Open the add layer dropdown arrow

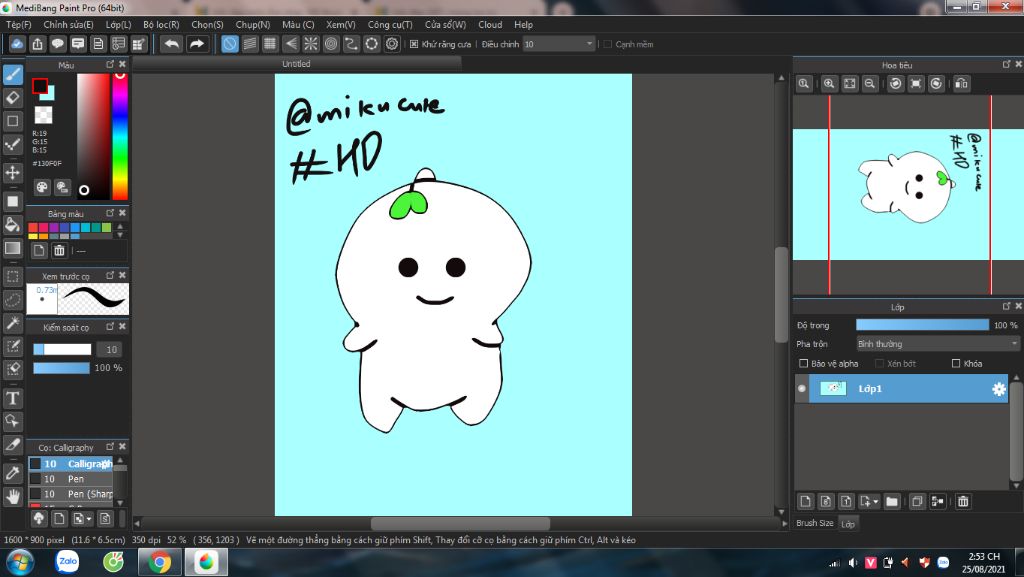click(x=876, y=501)
